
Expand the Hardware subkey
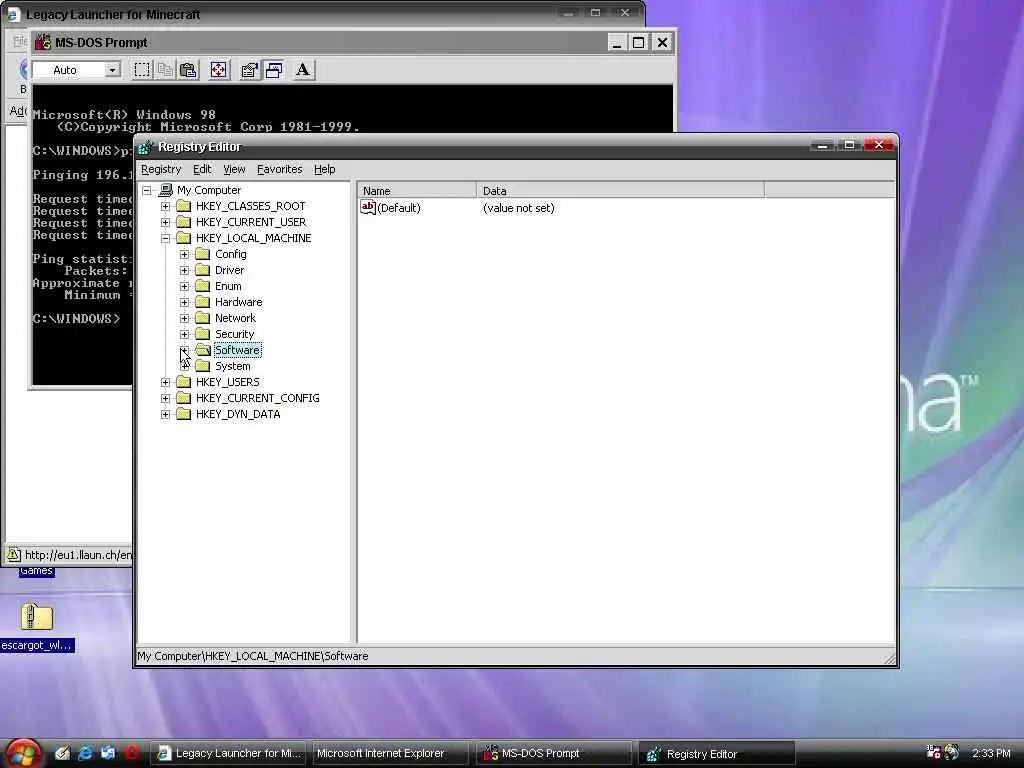(x=185, y=302)
